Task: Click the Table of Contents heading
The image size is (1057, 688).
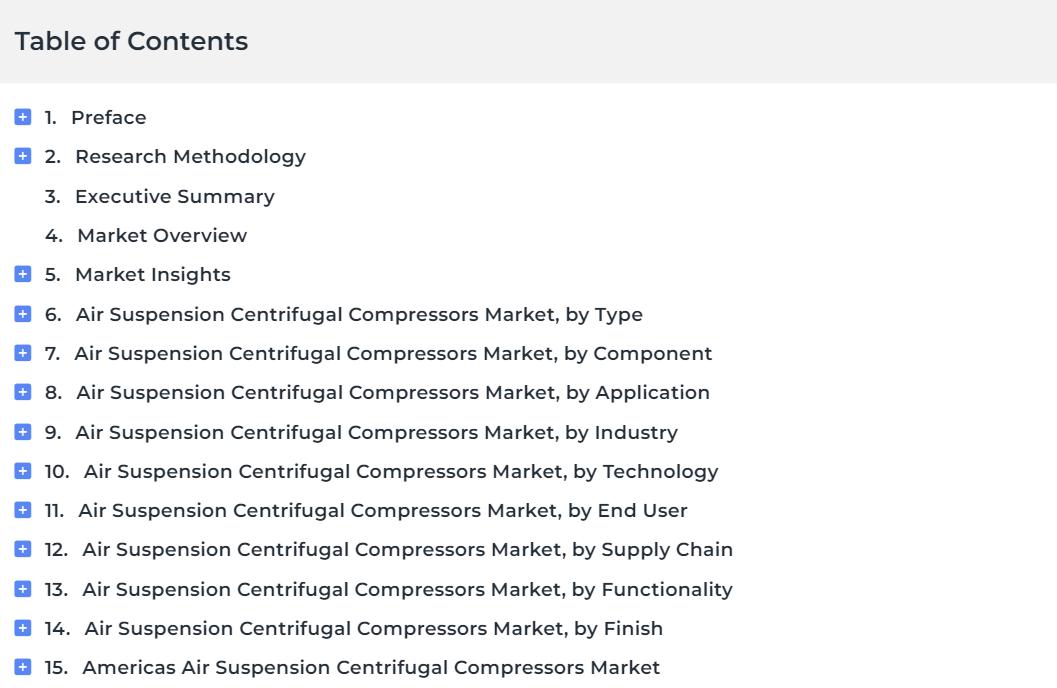Action: [x=131, y=41]
